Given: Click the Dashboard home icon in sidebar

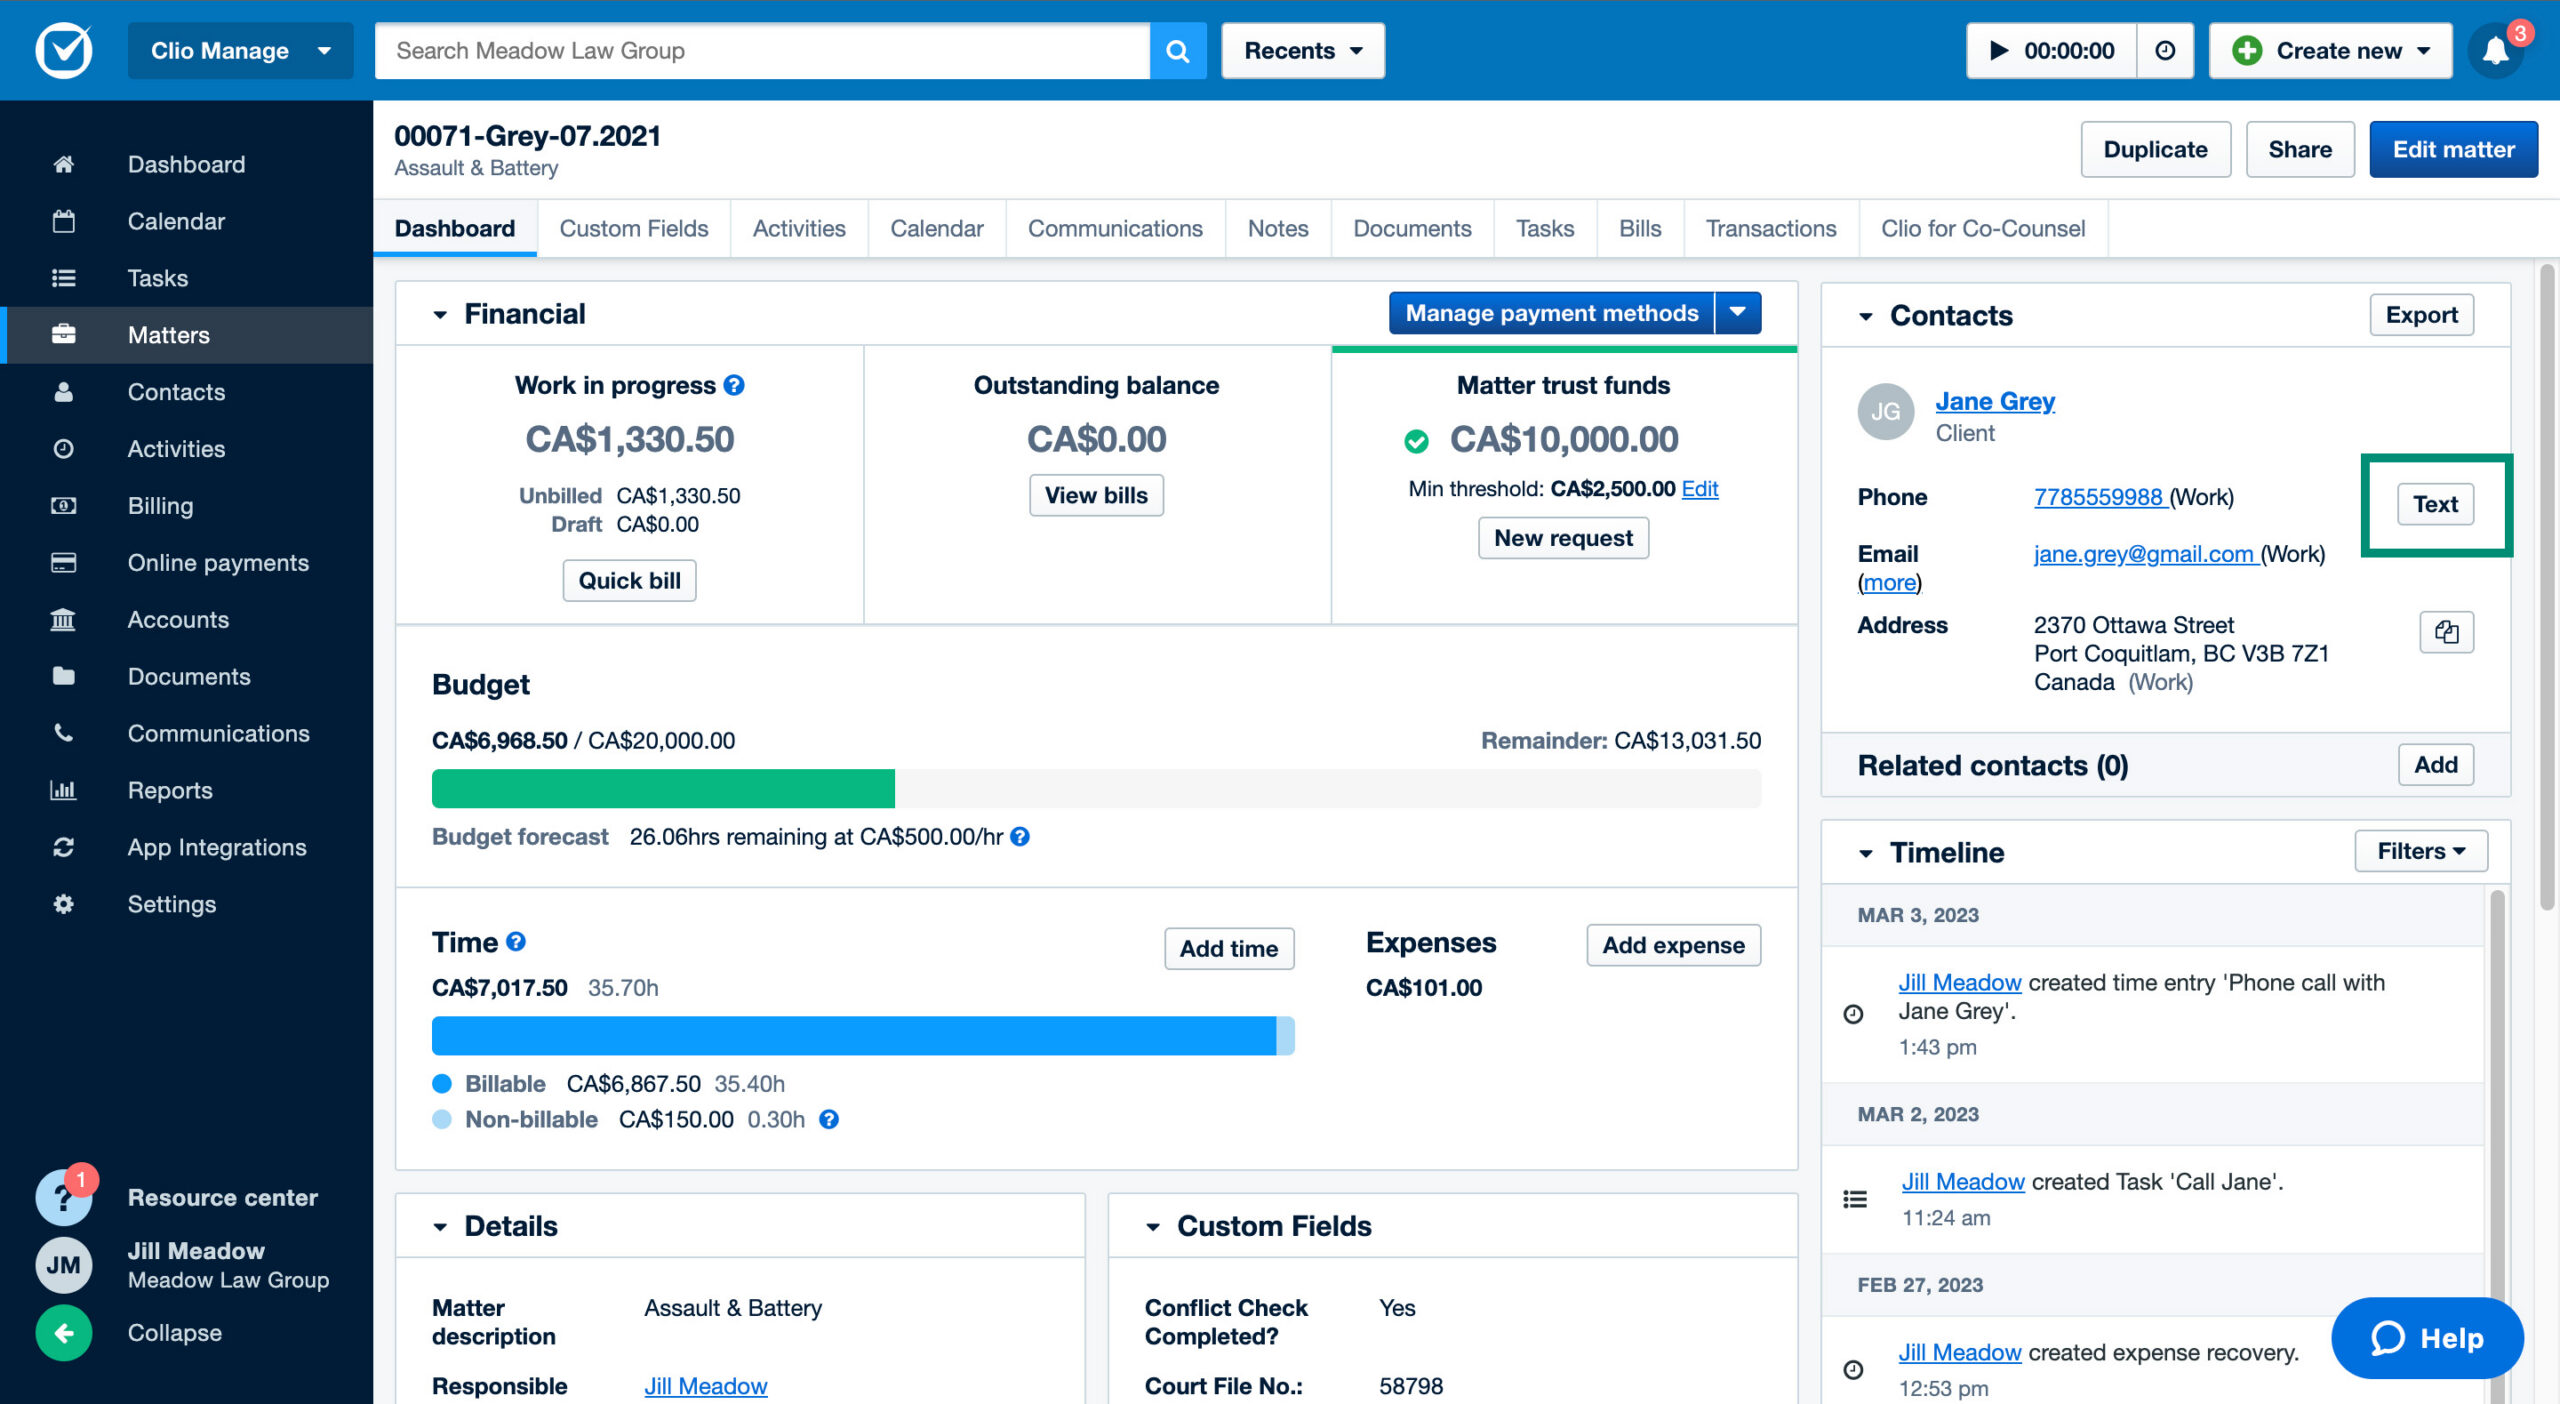Looking at the screenshot, I should click(x=63, y=164).
